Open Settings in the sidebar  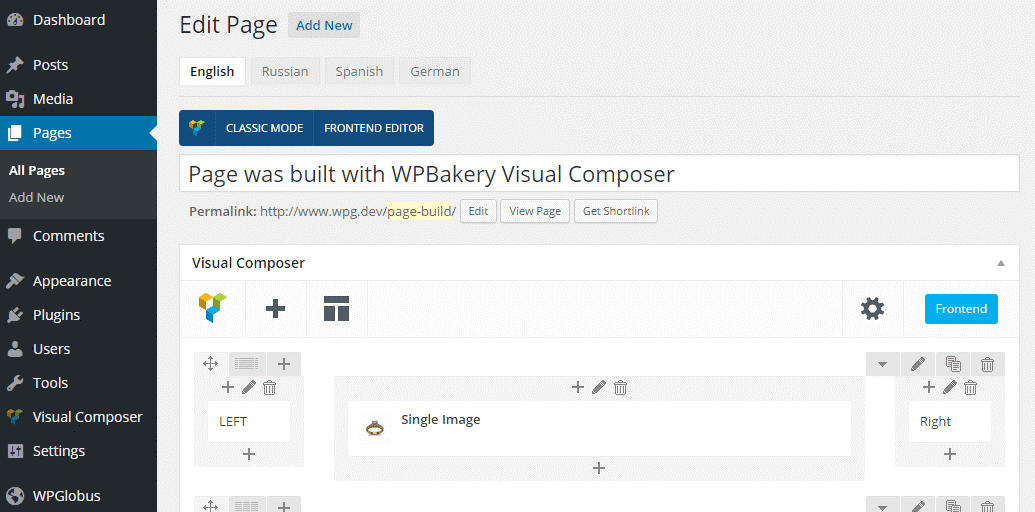tap(59, 451)
